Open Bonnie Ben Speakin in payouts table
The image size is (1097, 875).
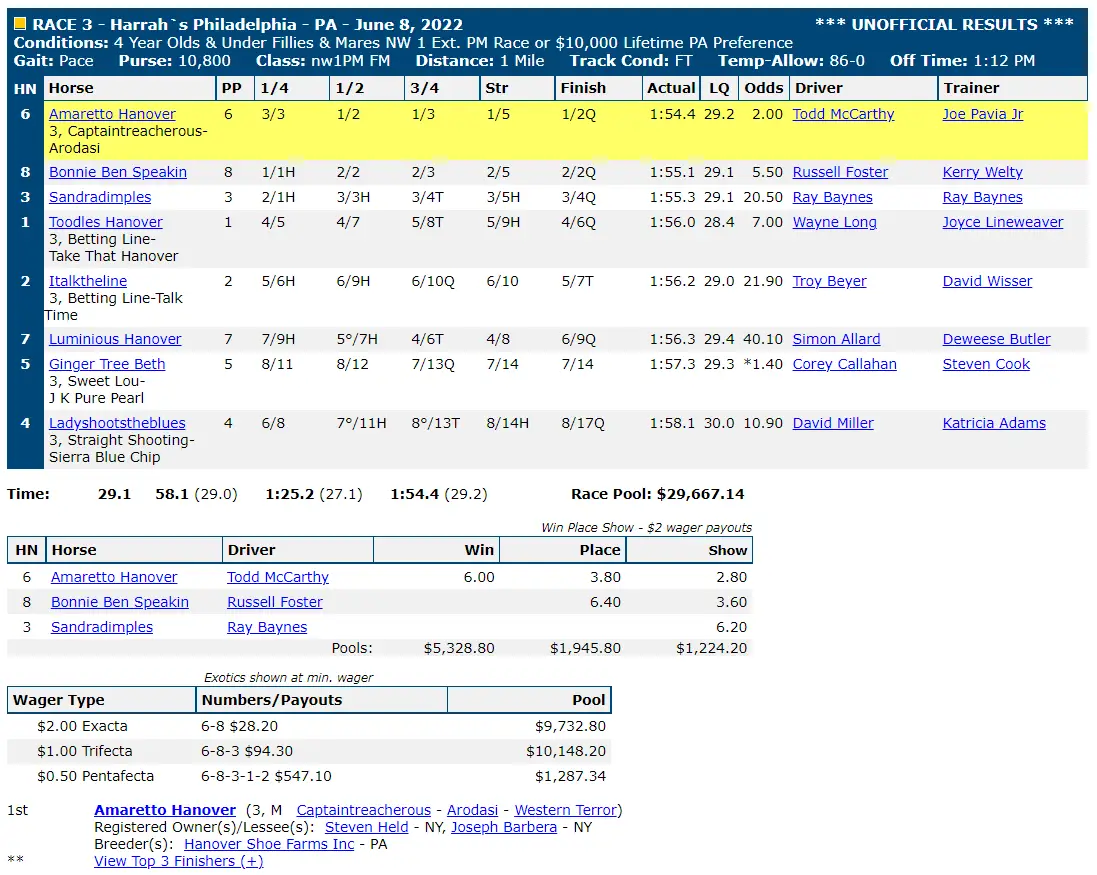tap(120, 602)
